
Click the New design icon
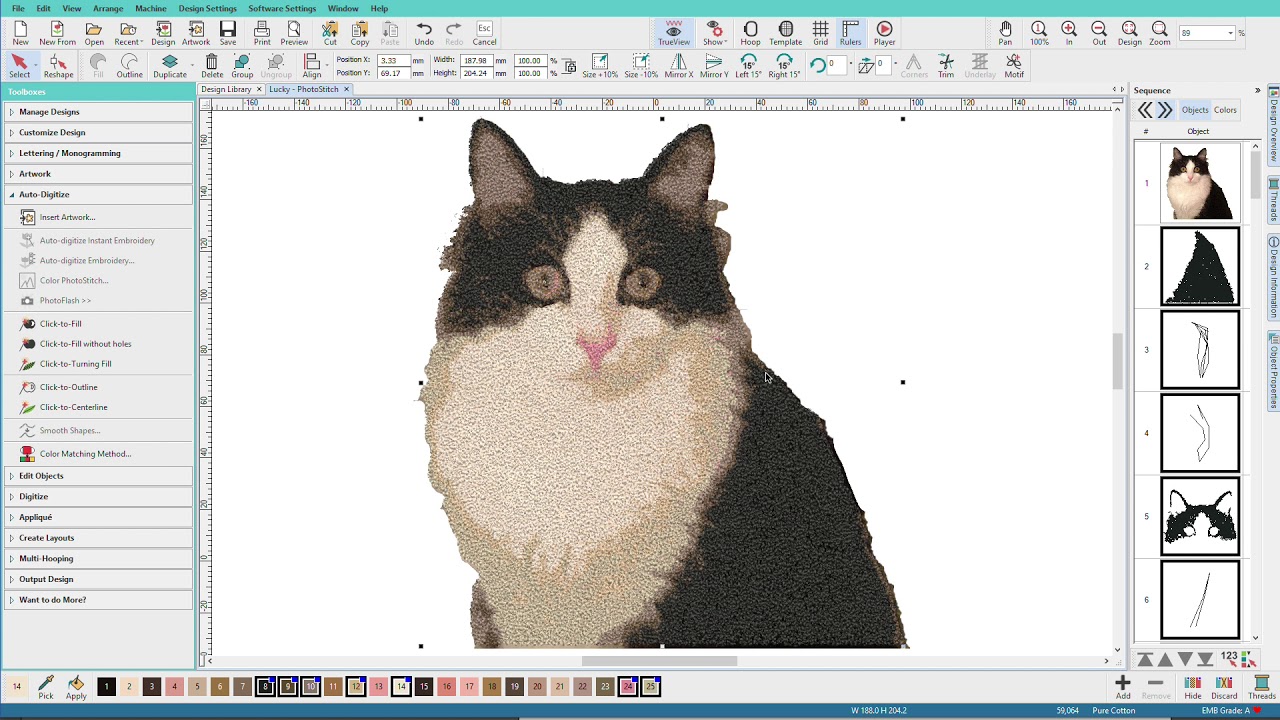[x=20, y=34]
